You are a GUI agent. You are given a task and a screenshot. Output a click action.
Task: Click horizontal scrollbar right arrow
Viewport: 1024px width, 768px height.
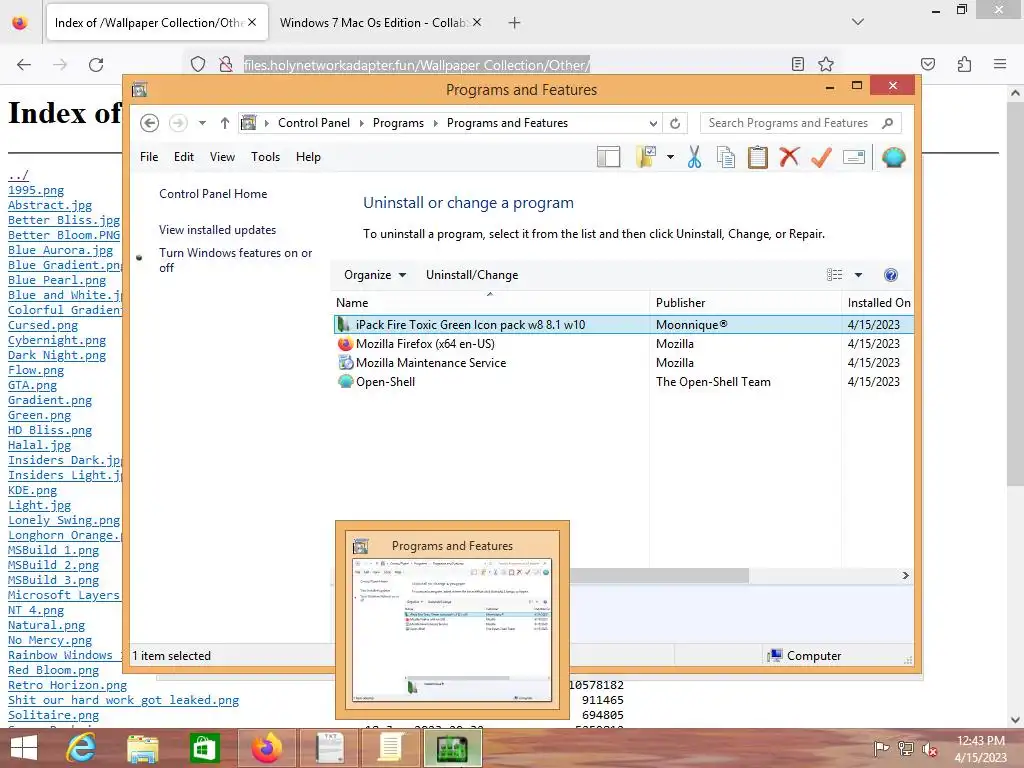coord(905,575)
